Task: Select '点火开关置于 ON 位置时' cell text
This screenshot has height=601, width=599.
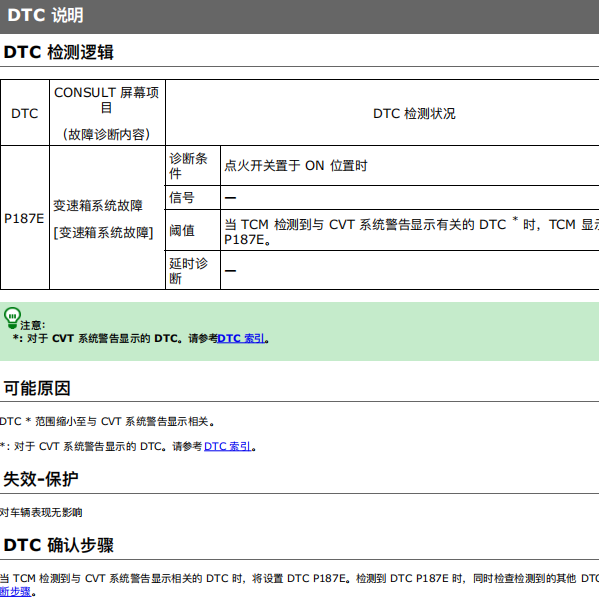Action: click(295, 166)
